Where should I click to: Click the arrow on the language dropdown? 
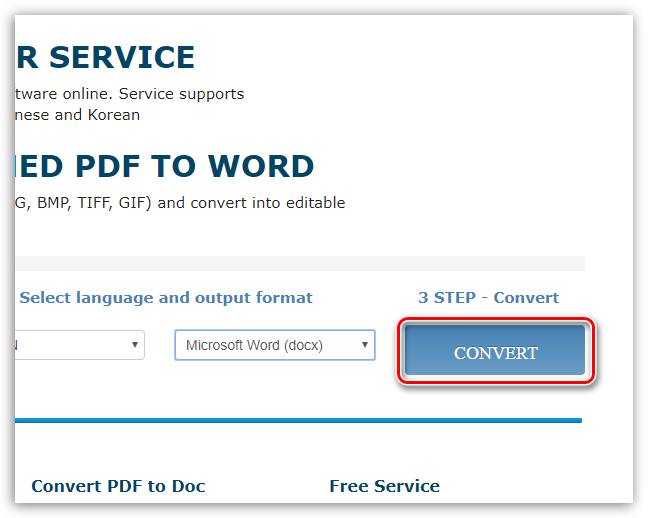tap(134, 345)
